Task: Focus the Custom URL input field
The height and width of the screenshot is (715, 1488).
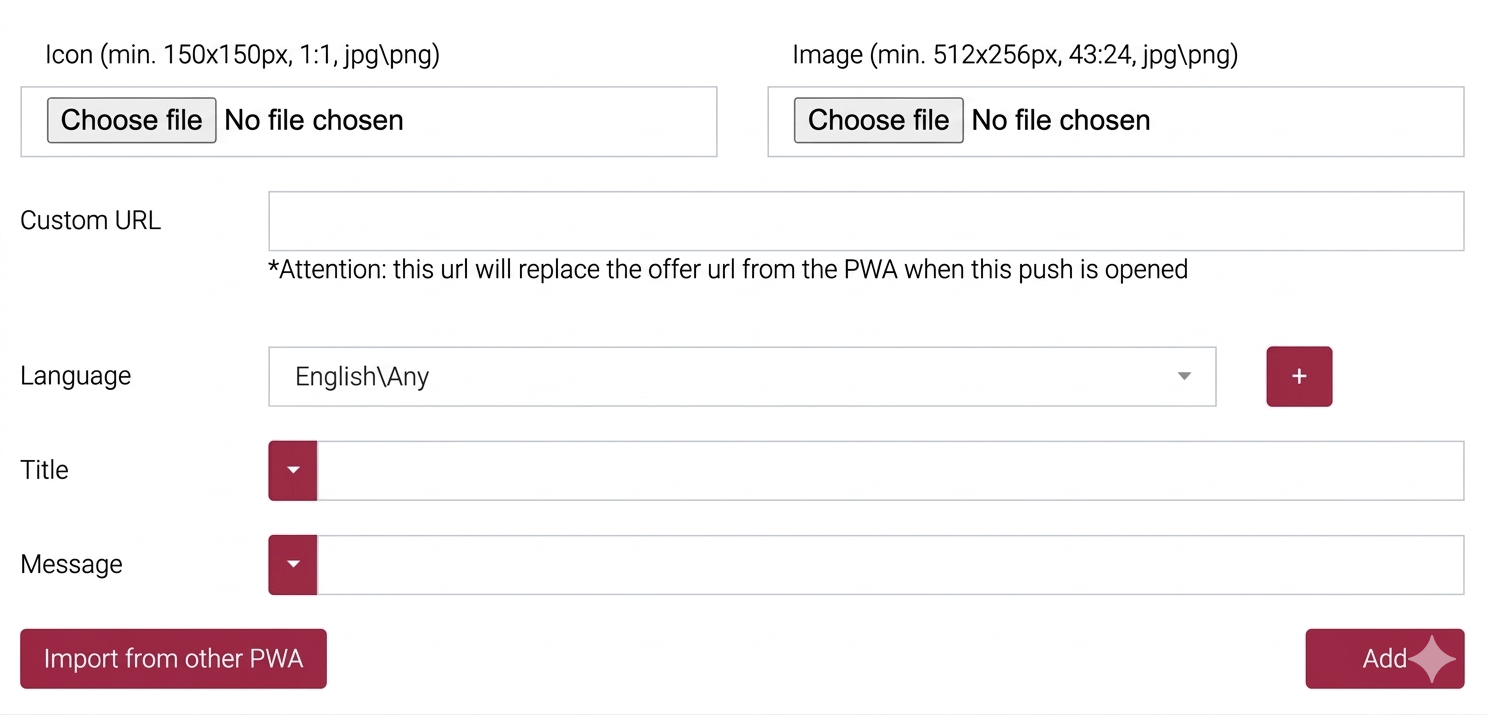Action: 865,221
